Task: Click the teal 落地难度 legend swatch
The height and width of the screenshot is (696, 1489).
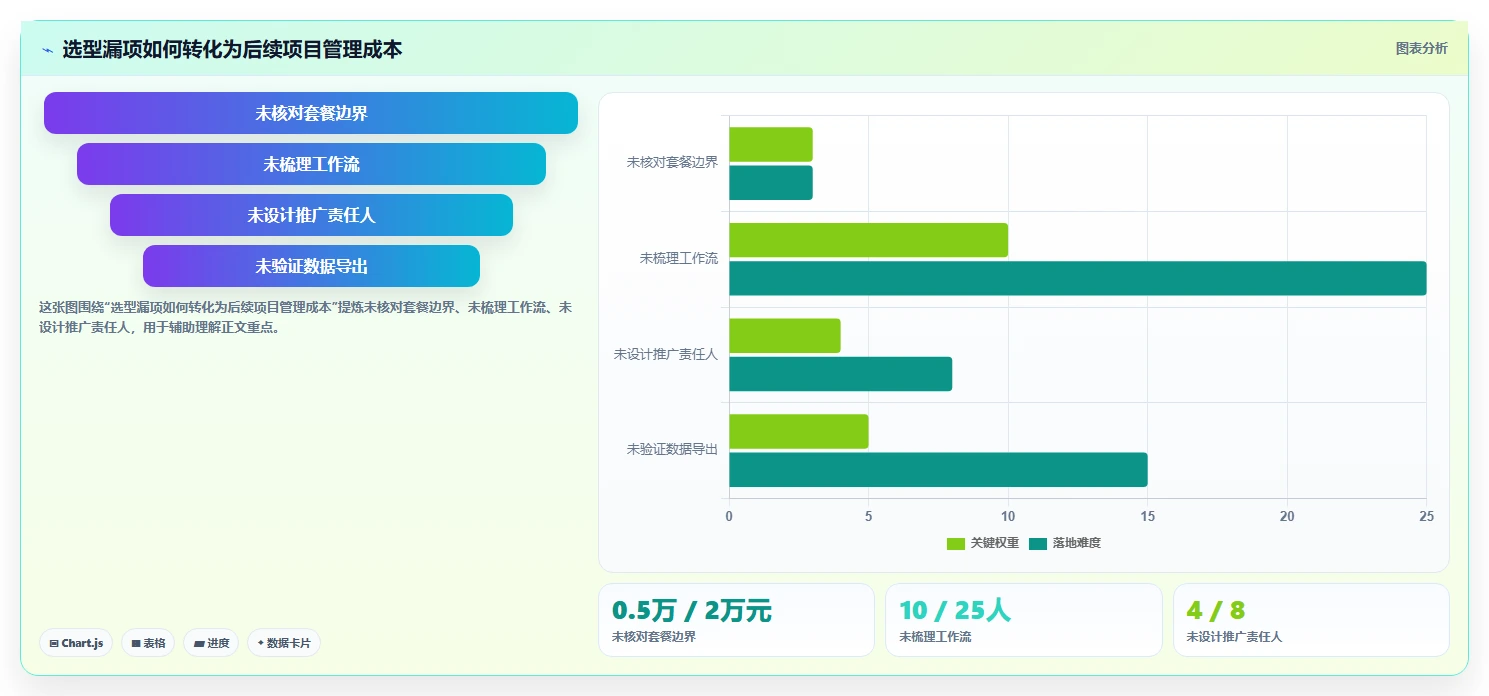Action: pyautogui.click(x=1038, y=543)
